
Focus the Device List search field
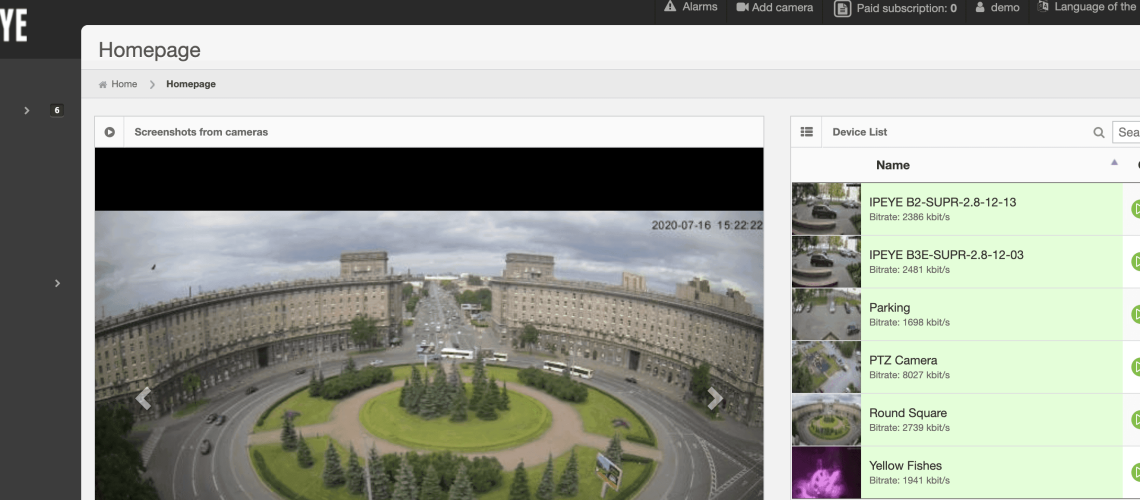click(1127, 132)
